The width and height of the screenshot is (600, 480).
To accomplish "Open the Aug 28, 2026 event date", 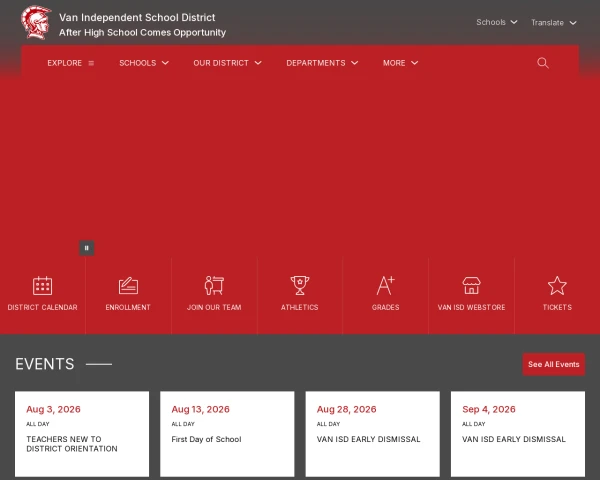I will [x=346, y=409].
